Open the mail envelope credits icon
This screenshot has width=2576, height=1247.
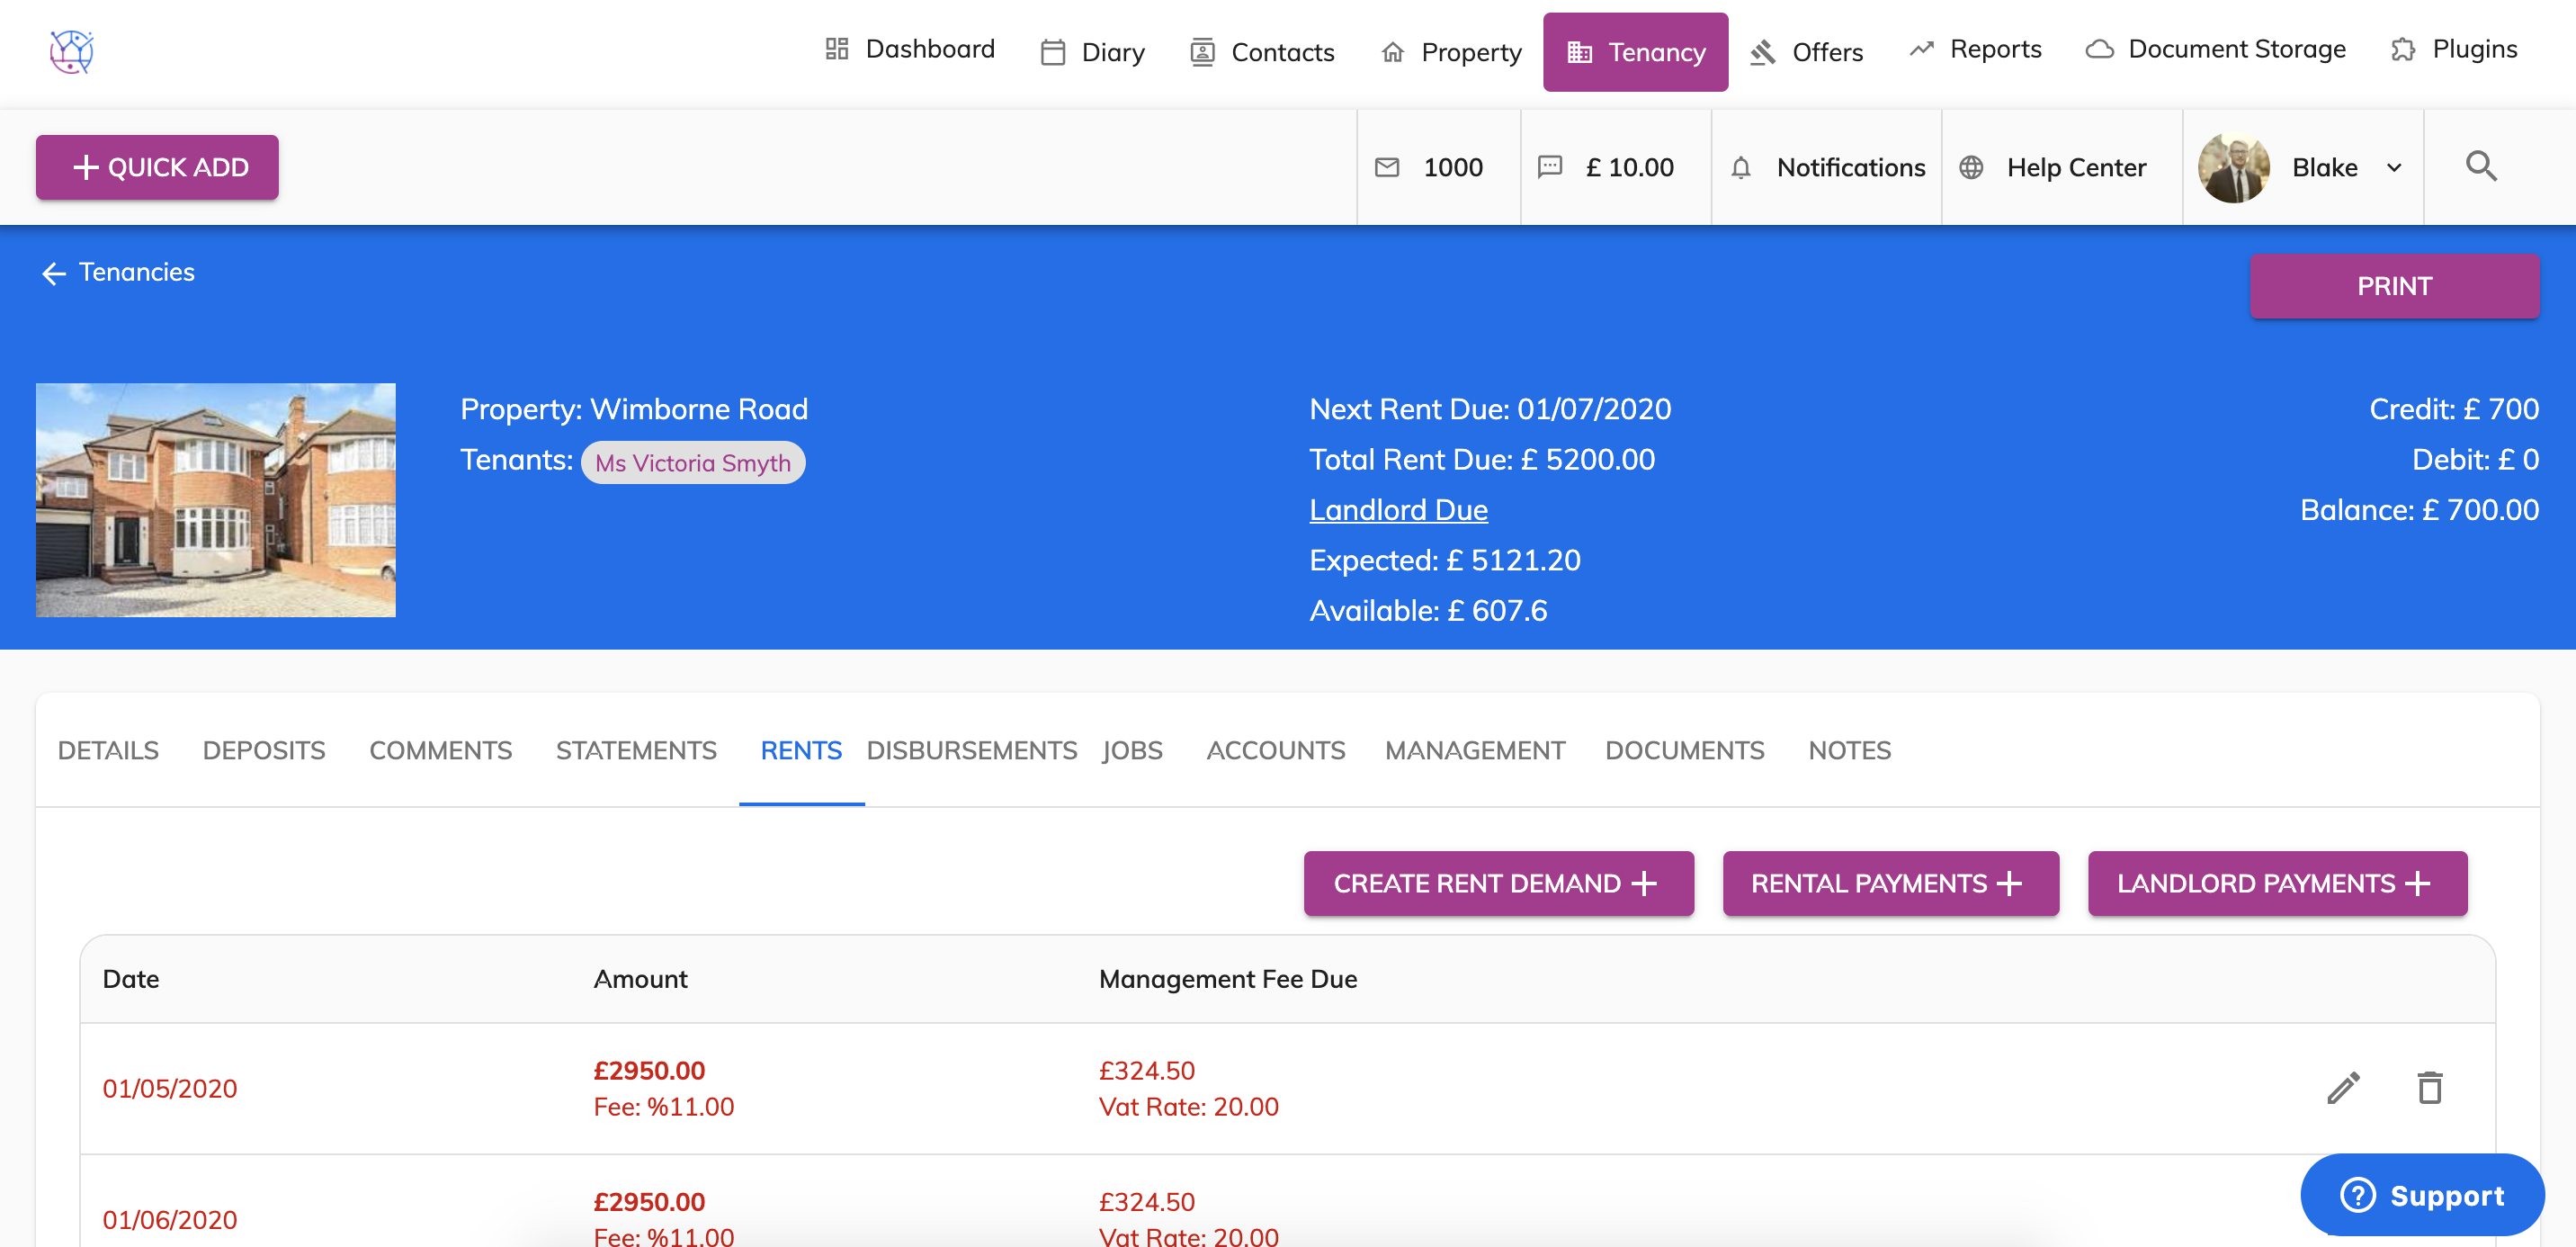[1387, 167]
